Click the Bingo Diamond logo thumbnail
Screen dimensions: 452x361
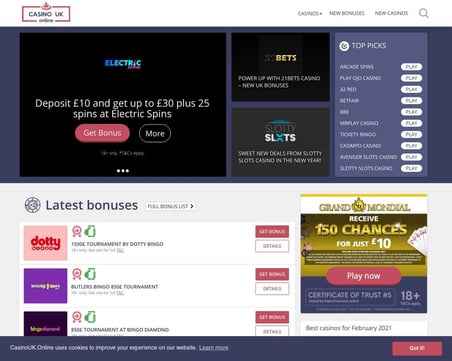(x=45, y=324)
